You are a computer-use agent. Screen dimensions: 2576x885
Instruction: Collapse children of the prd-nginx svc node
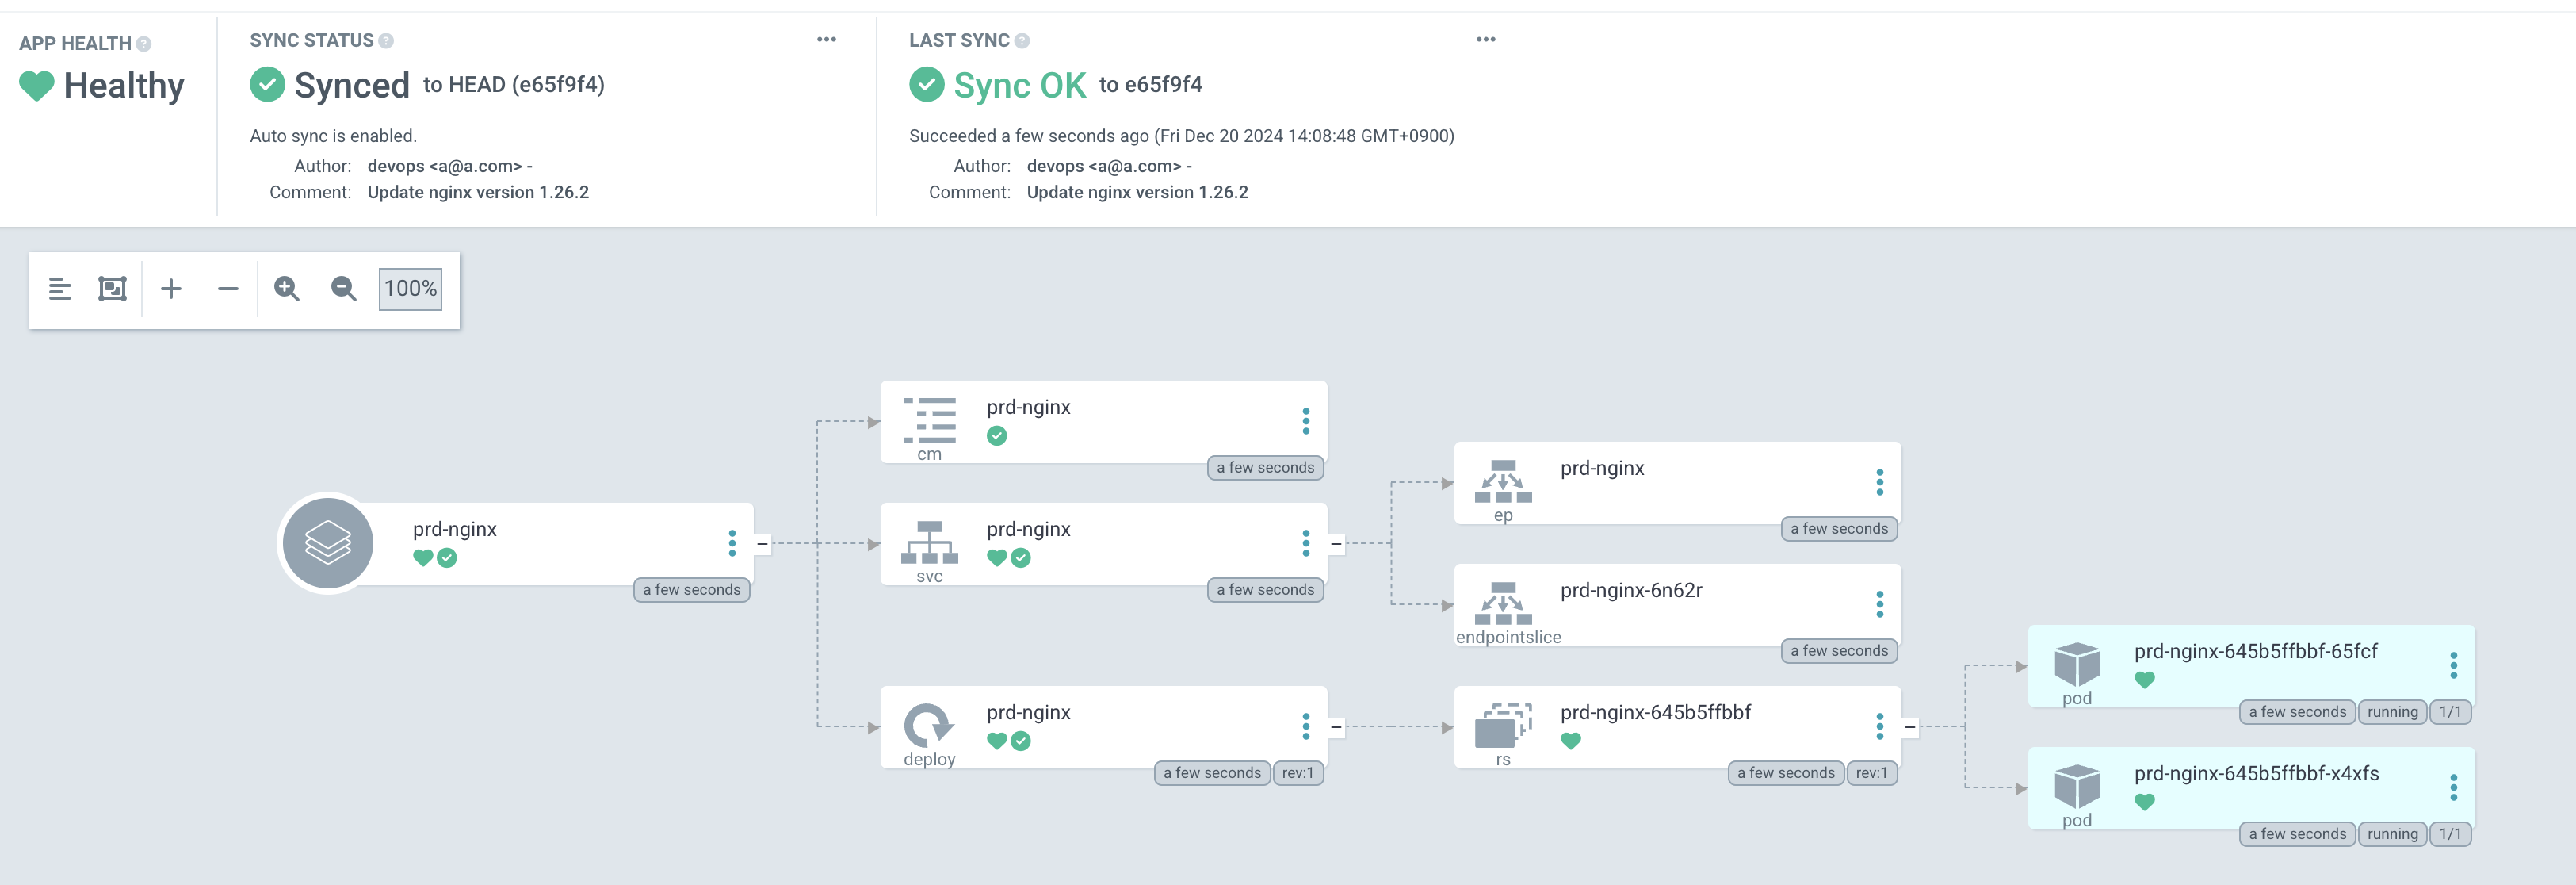[x=1336, y=544]
